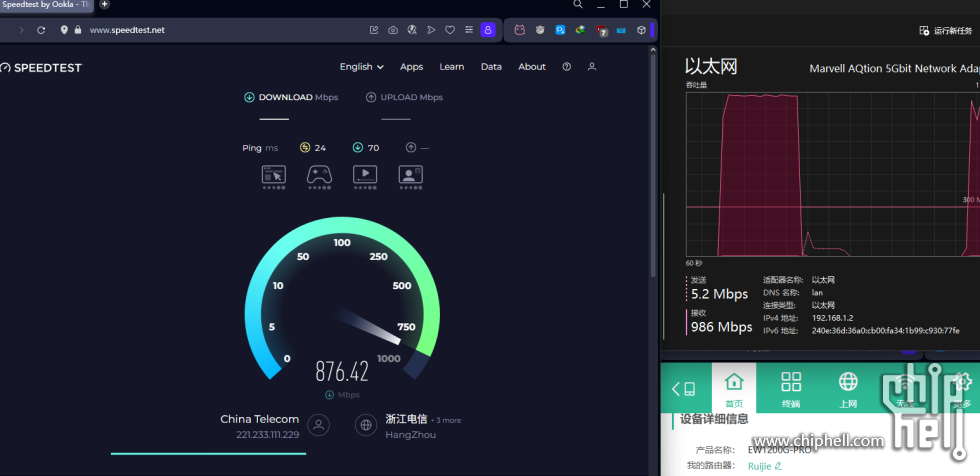The image size is (980, 476).
Task: Switch to the 首页 home tab
Action: (734, 387)
